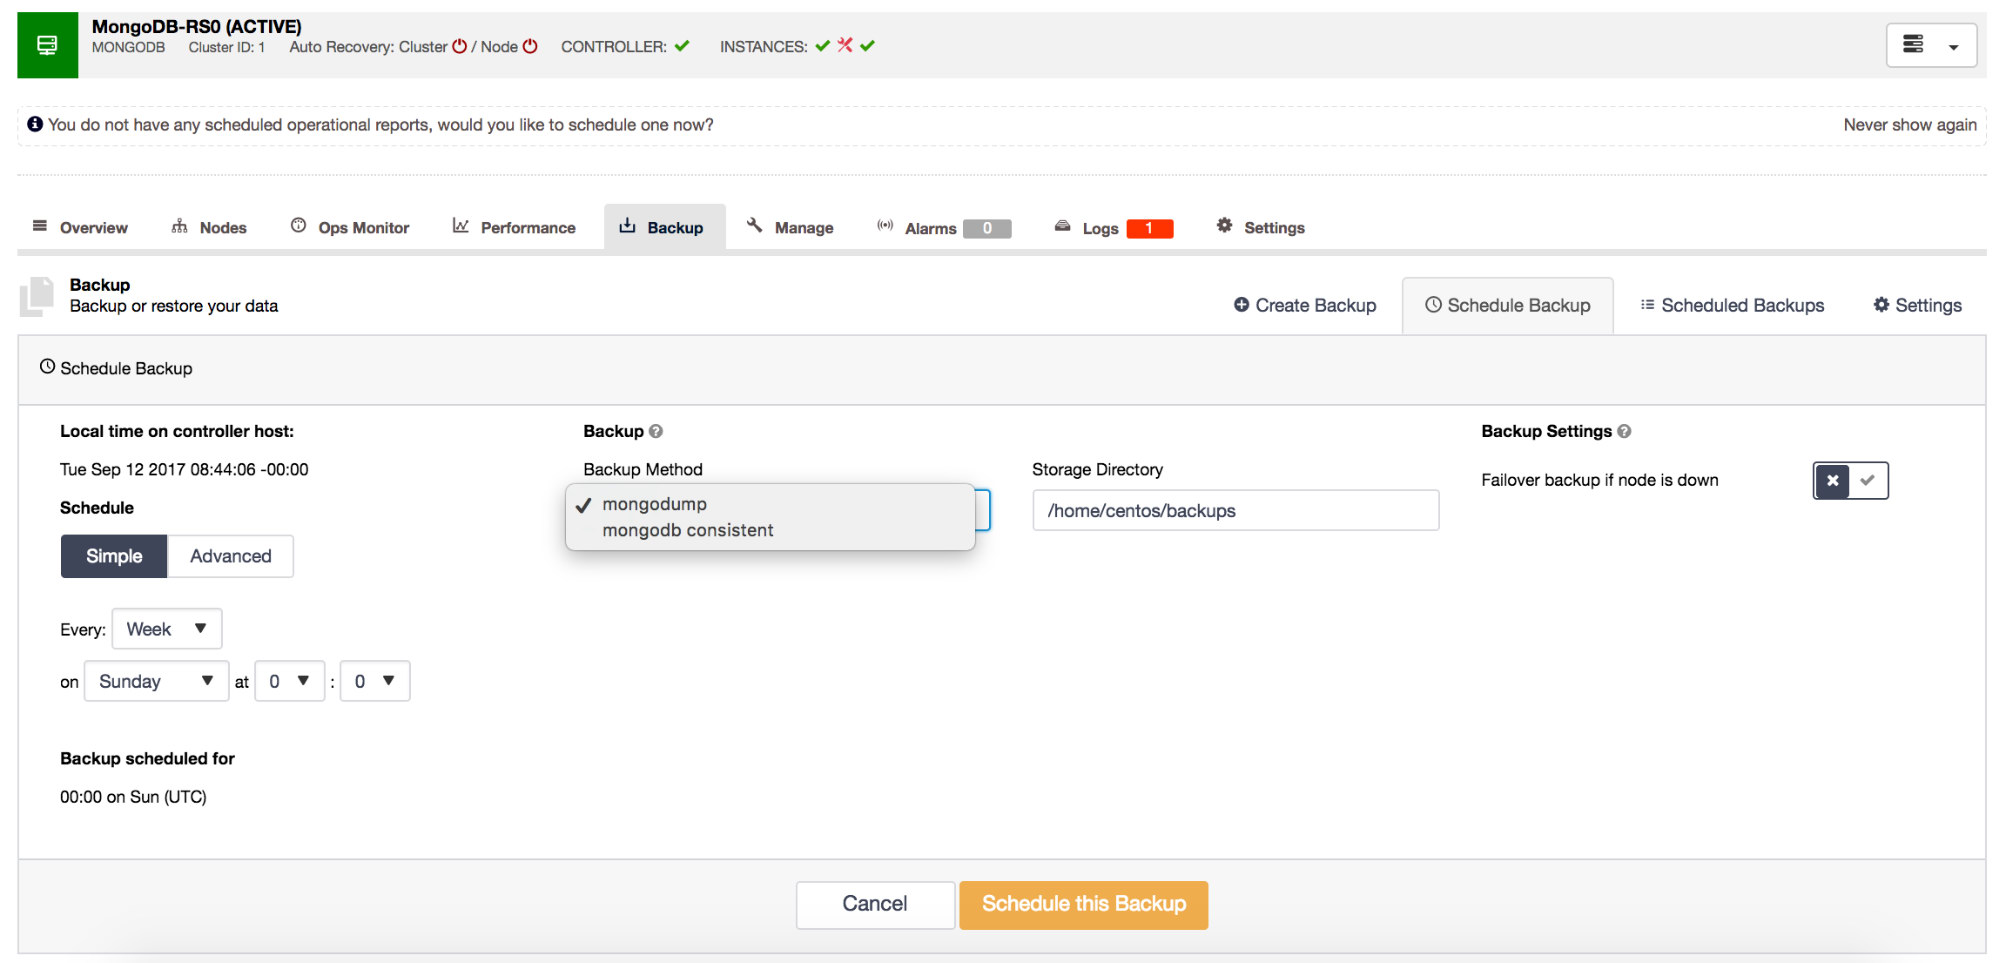The height and width of the screenshot is (963, 1999).
Task: Open the Sunday day dropdown
Action: coord(157,681)
